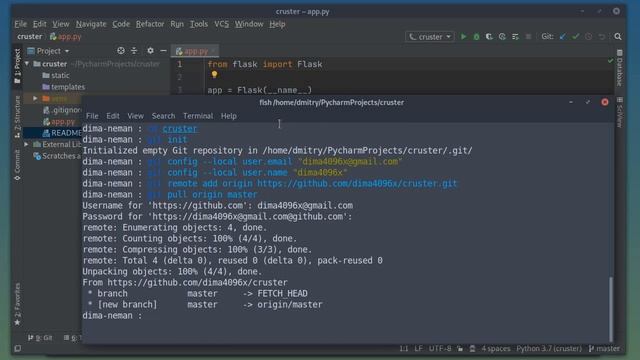Image resolution: width=640 pixels, height=360 pixels.
Task: Click locate-file target icon in Project panel
Action: point(121,51)
